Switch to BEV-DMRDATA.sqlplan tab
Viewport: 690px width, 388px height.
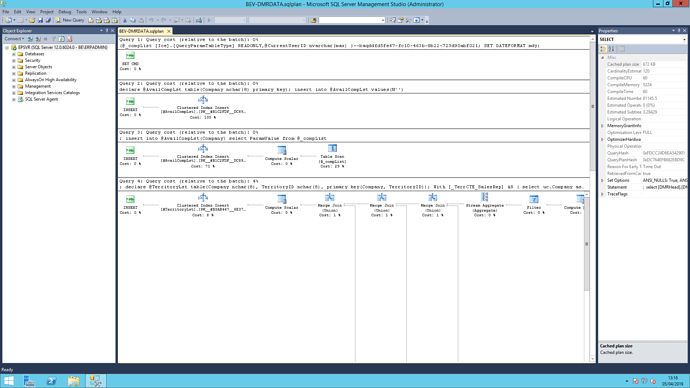click(x=141, y=31)
